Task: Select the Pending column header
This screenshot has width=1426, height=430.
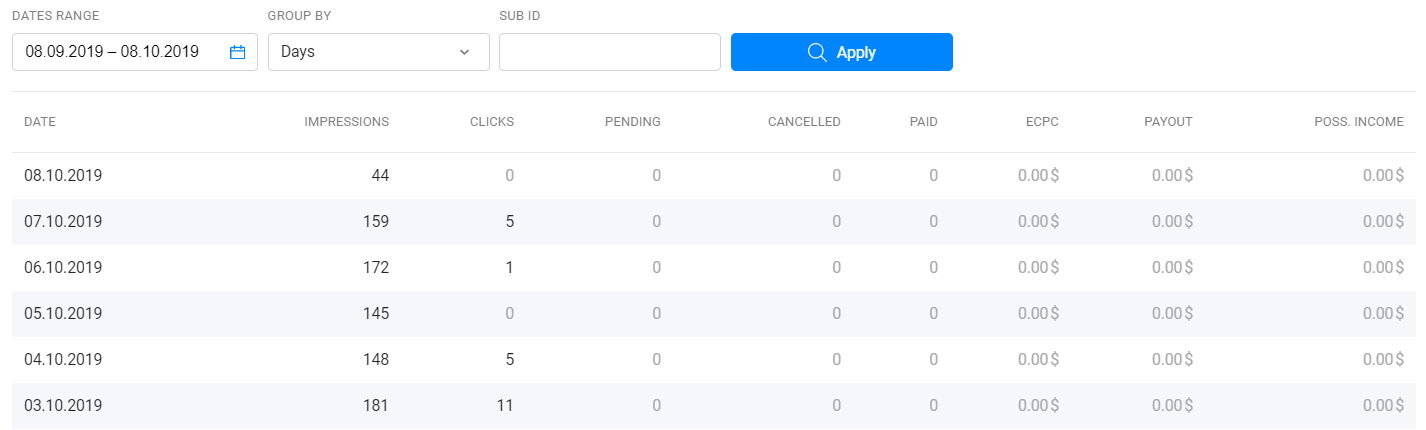Action: (633, 122)
